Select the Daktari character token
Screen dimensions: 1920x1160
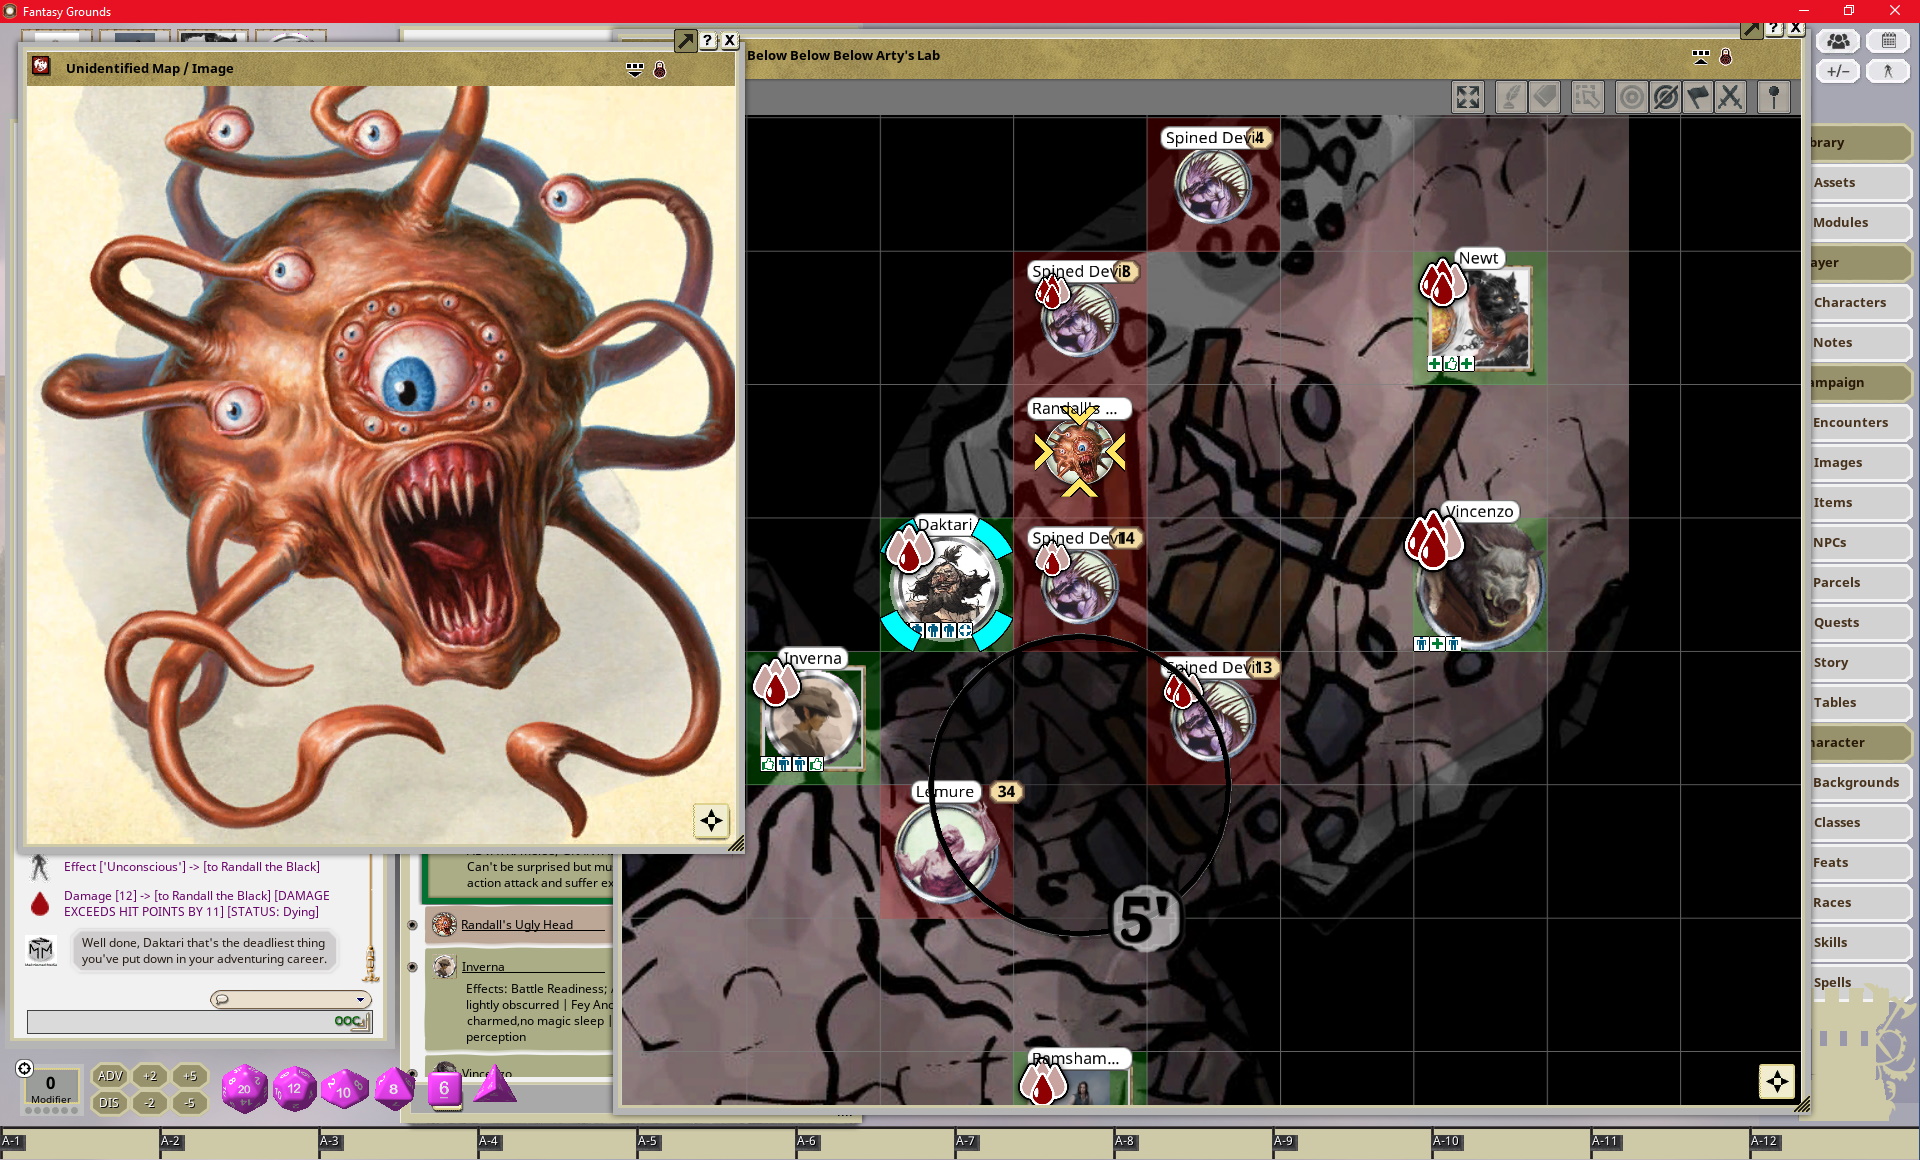(x=946, y=586)
